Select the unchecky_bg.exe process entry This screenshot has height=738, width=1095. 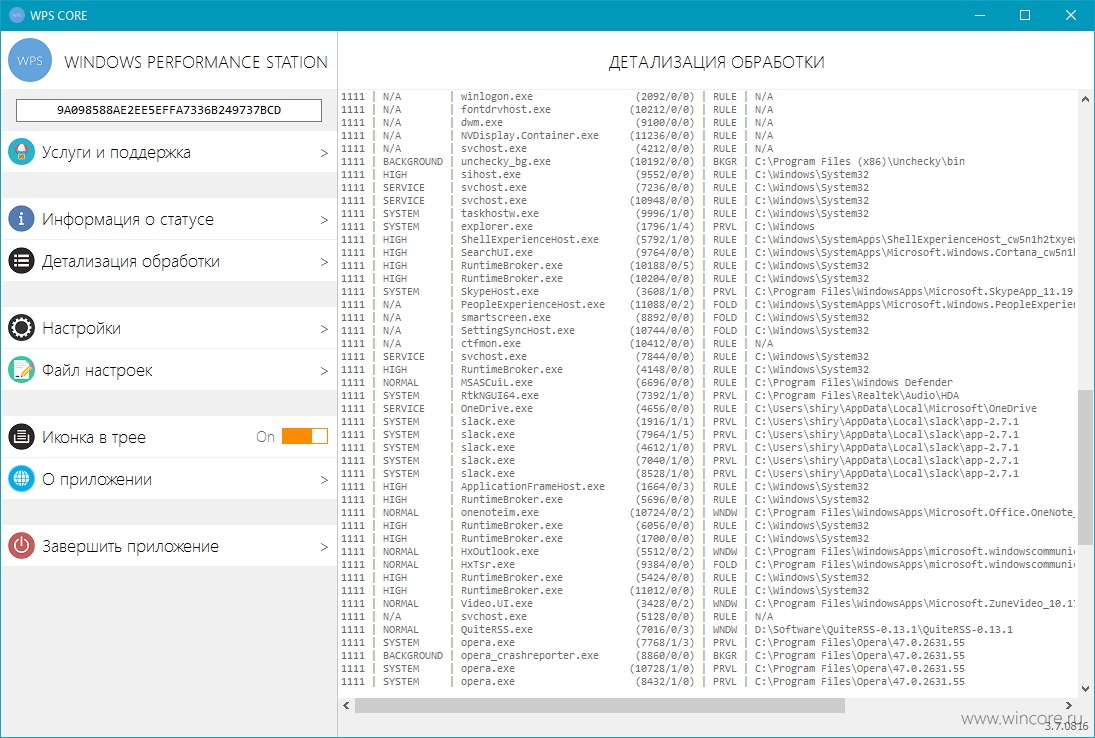pyautogui.click(x=708, y=161)
